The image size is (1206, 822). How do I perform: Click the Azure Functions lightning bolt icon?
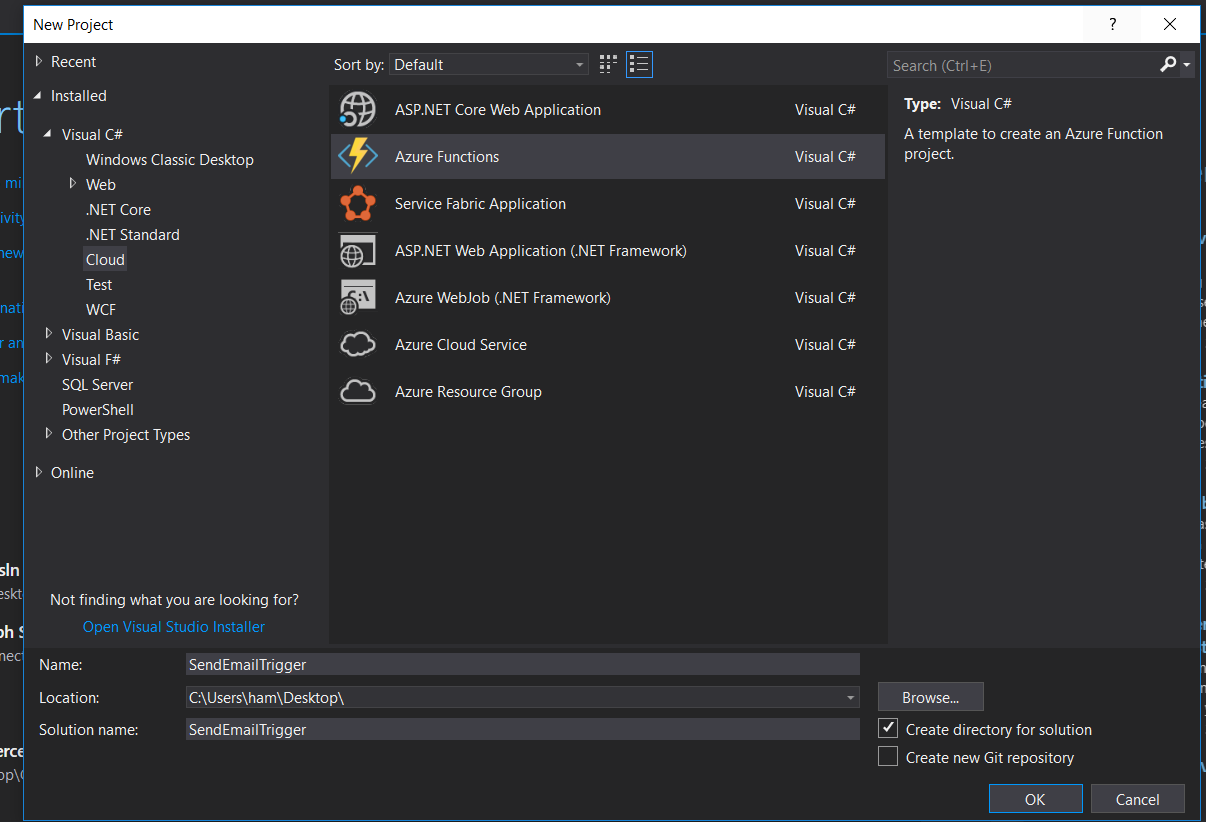(x=357, y=157)
